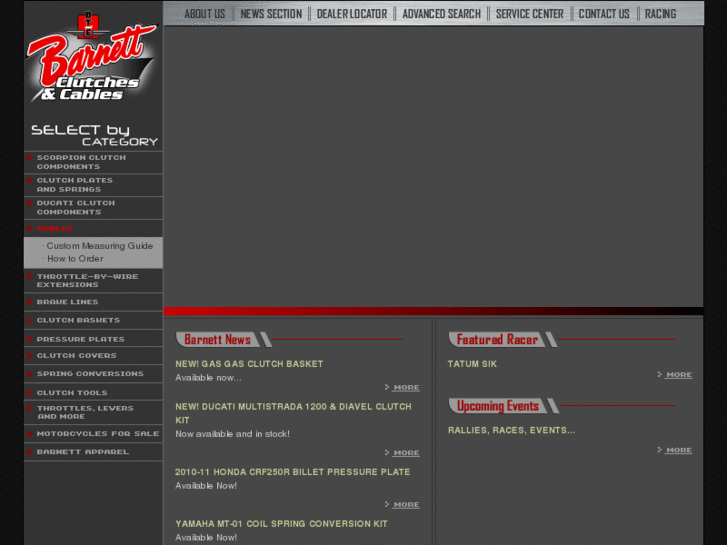The height and width of the screenshot is (545, 727).
Task: Open featured racer Tatum Sik
Action: tap(472, 364)
